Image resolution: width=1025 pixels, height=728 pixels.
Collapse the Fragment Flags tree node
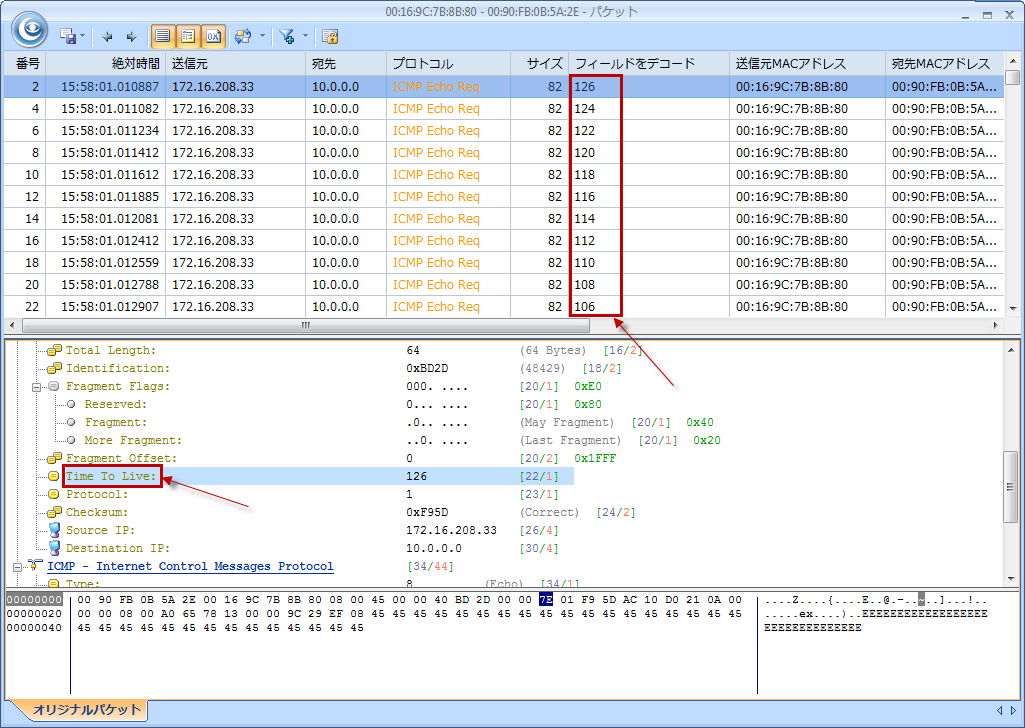click(x=38, y=386)
